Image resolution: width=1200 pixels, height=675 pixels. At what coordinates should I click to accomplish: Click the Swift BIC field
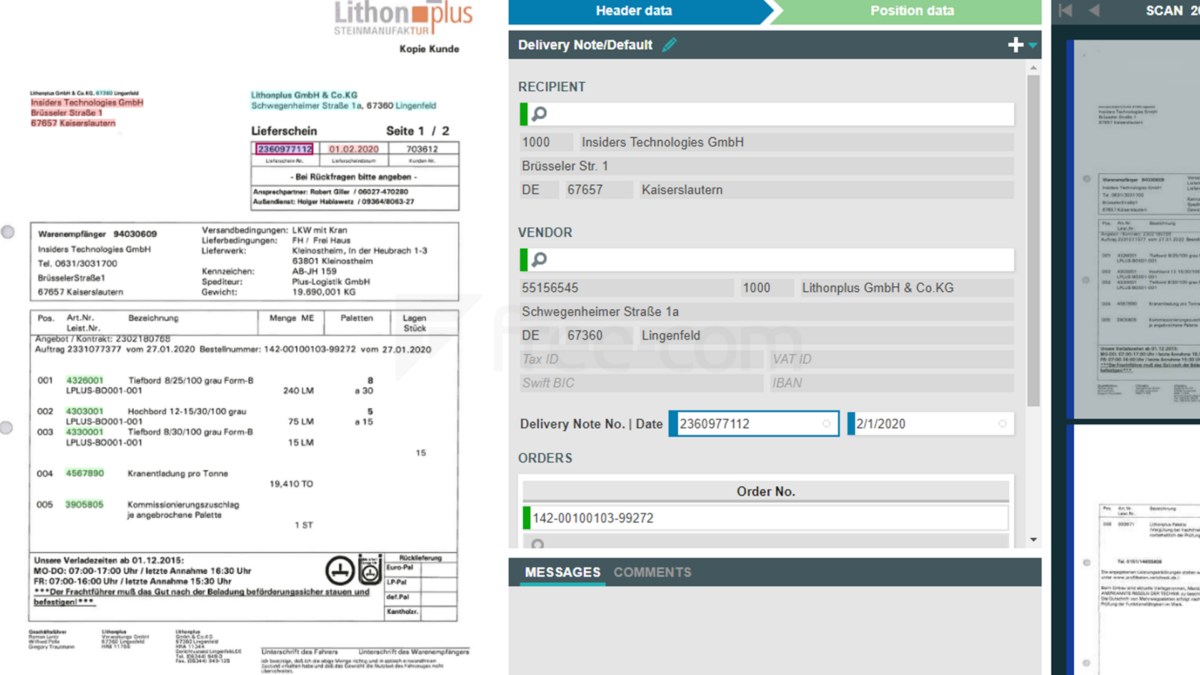(641, 383)
